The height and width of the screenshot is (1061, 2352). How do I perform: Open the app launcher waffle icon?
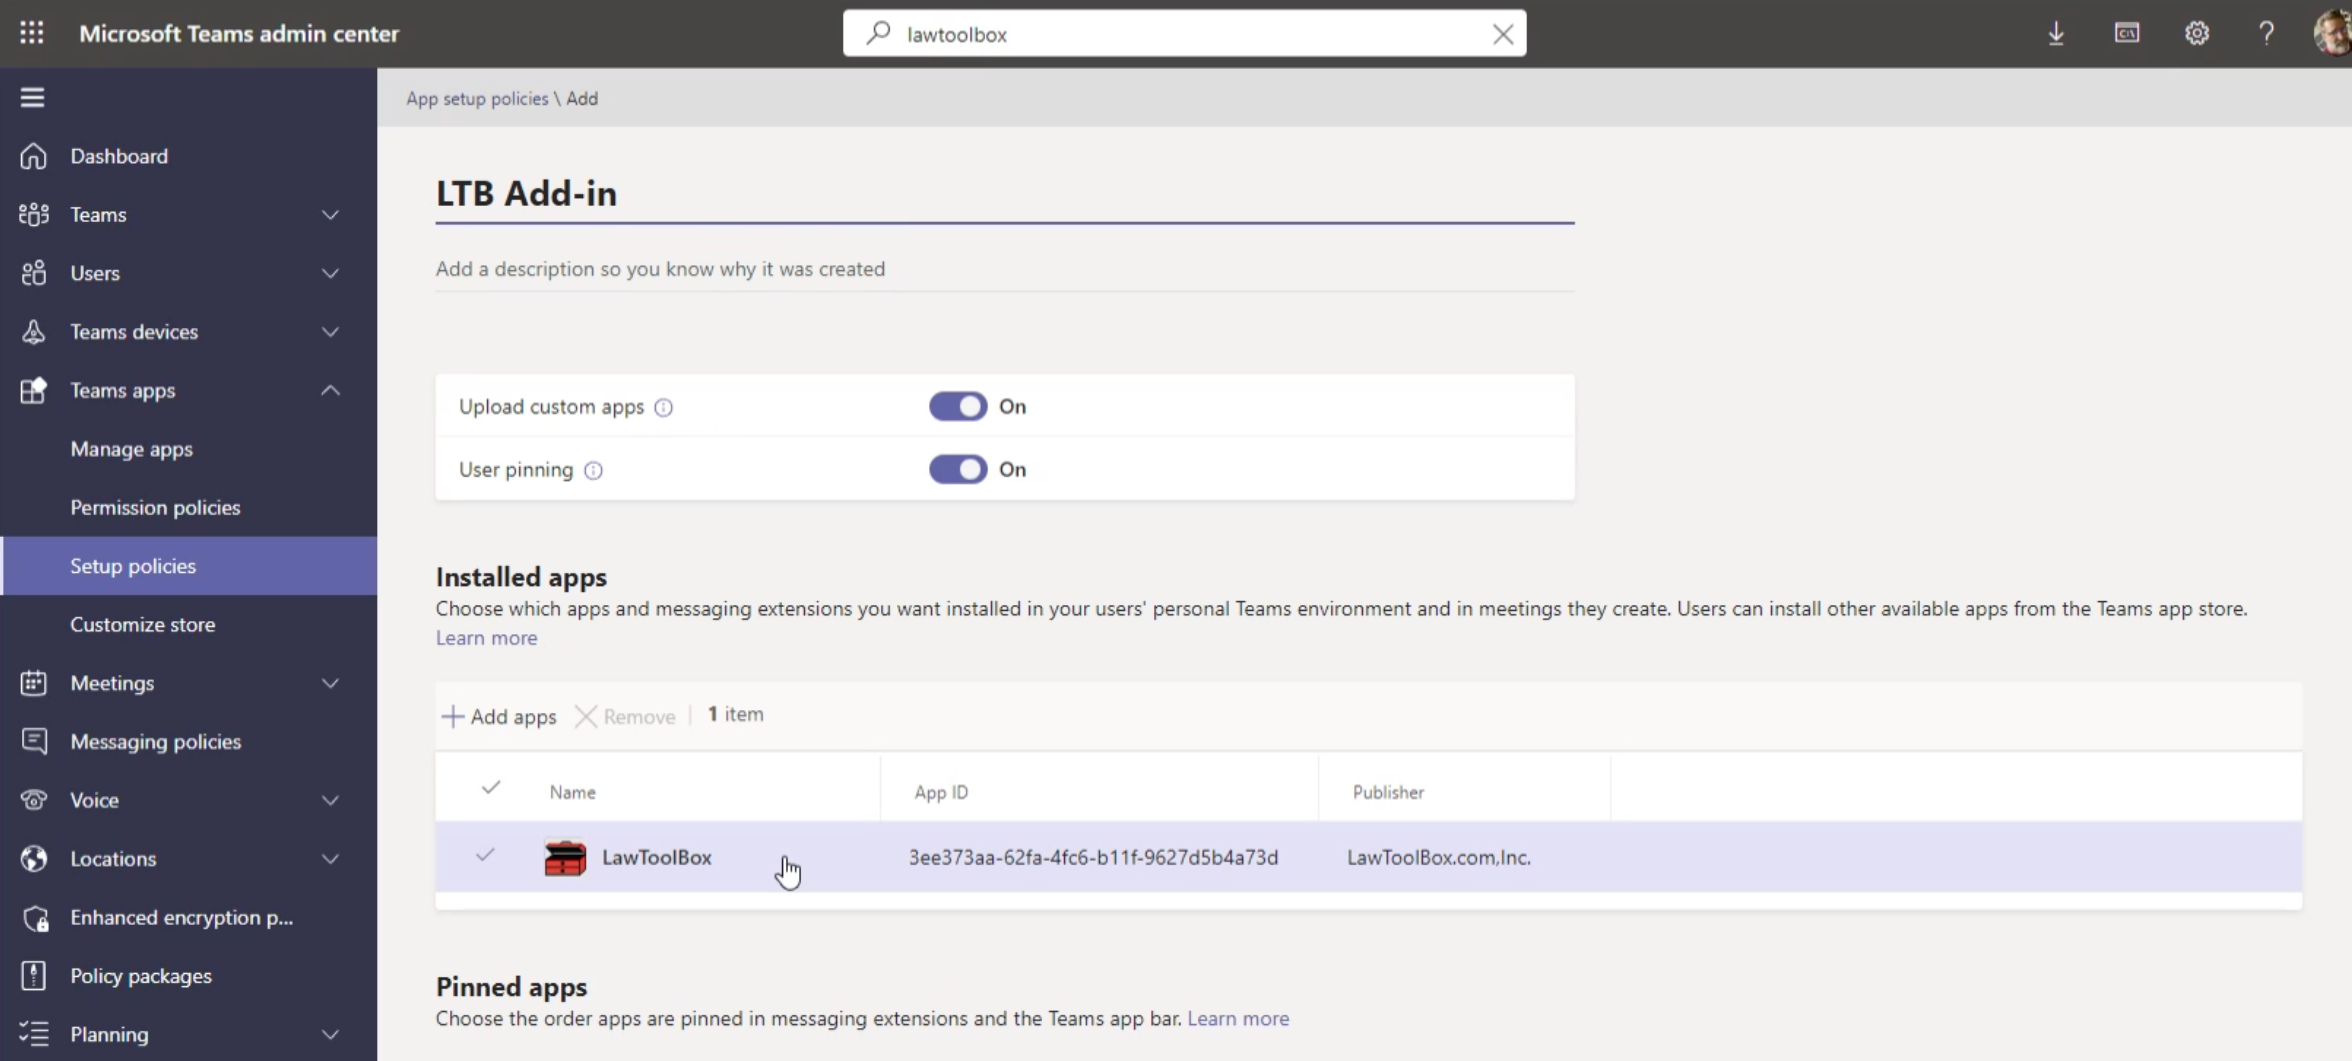(x=32, y=33)
